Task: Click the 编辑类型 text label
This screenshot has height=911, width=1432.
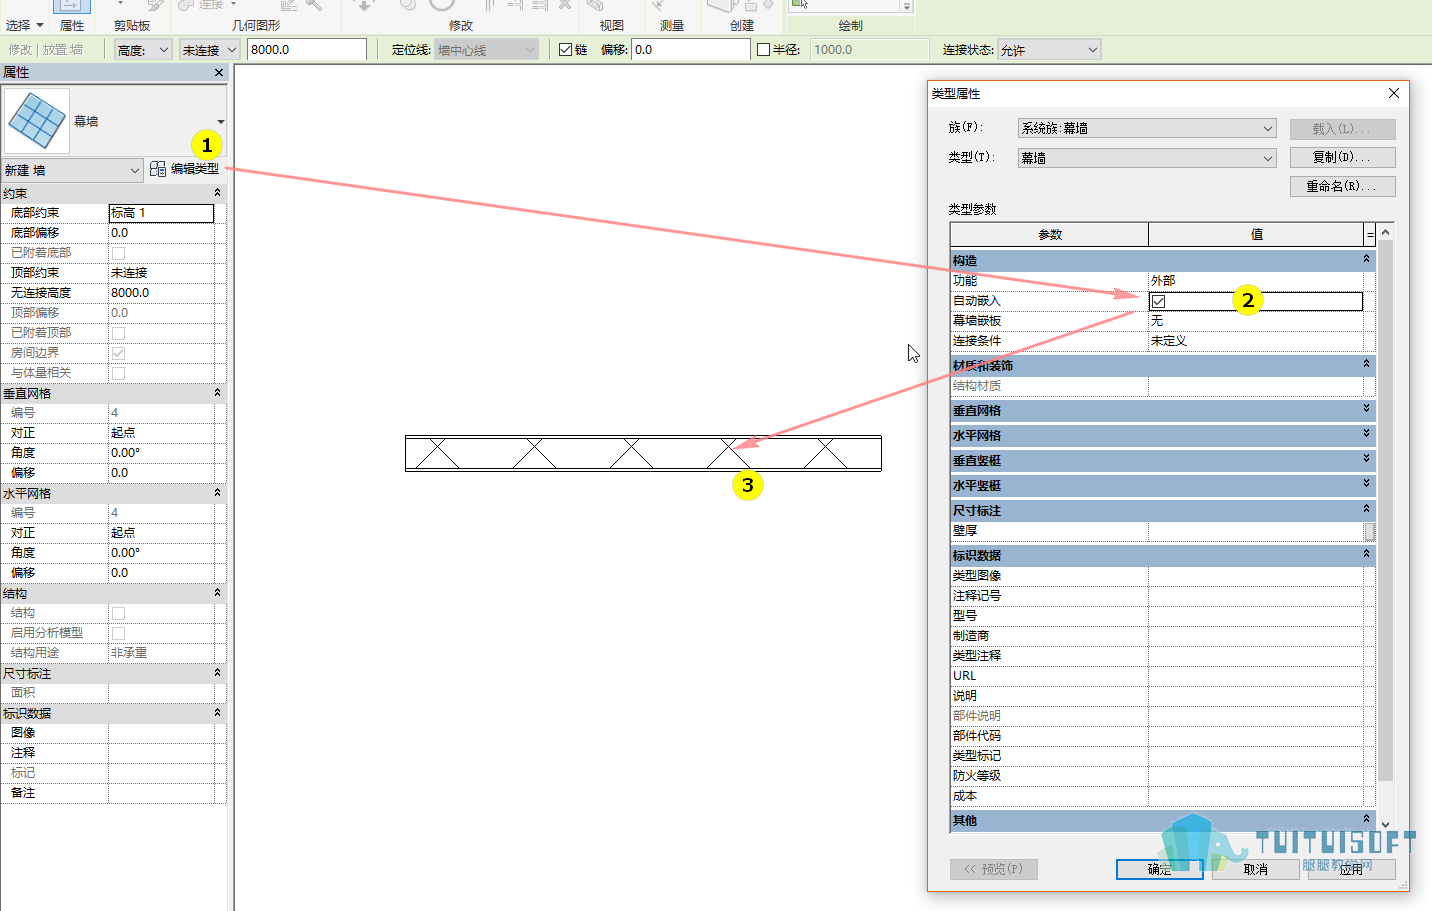Action: 194,169
